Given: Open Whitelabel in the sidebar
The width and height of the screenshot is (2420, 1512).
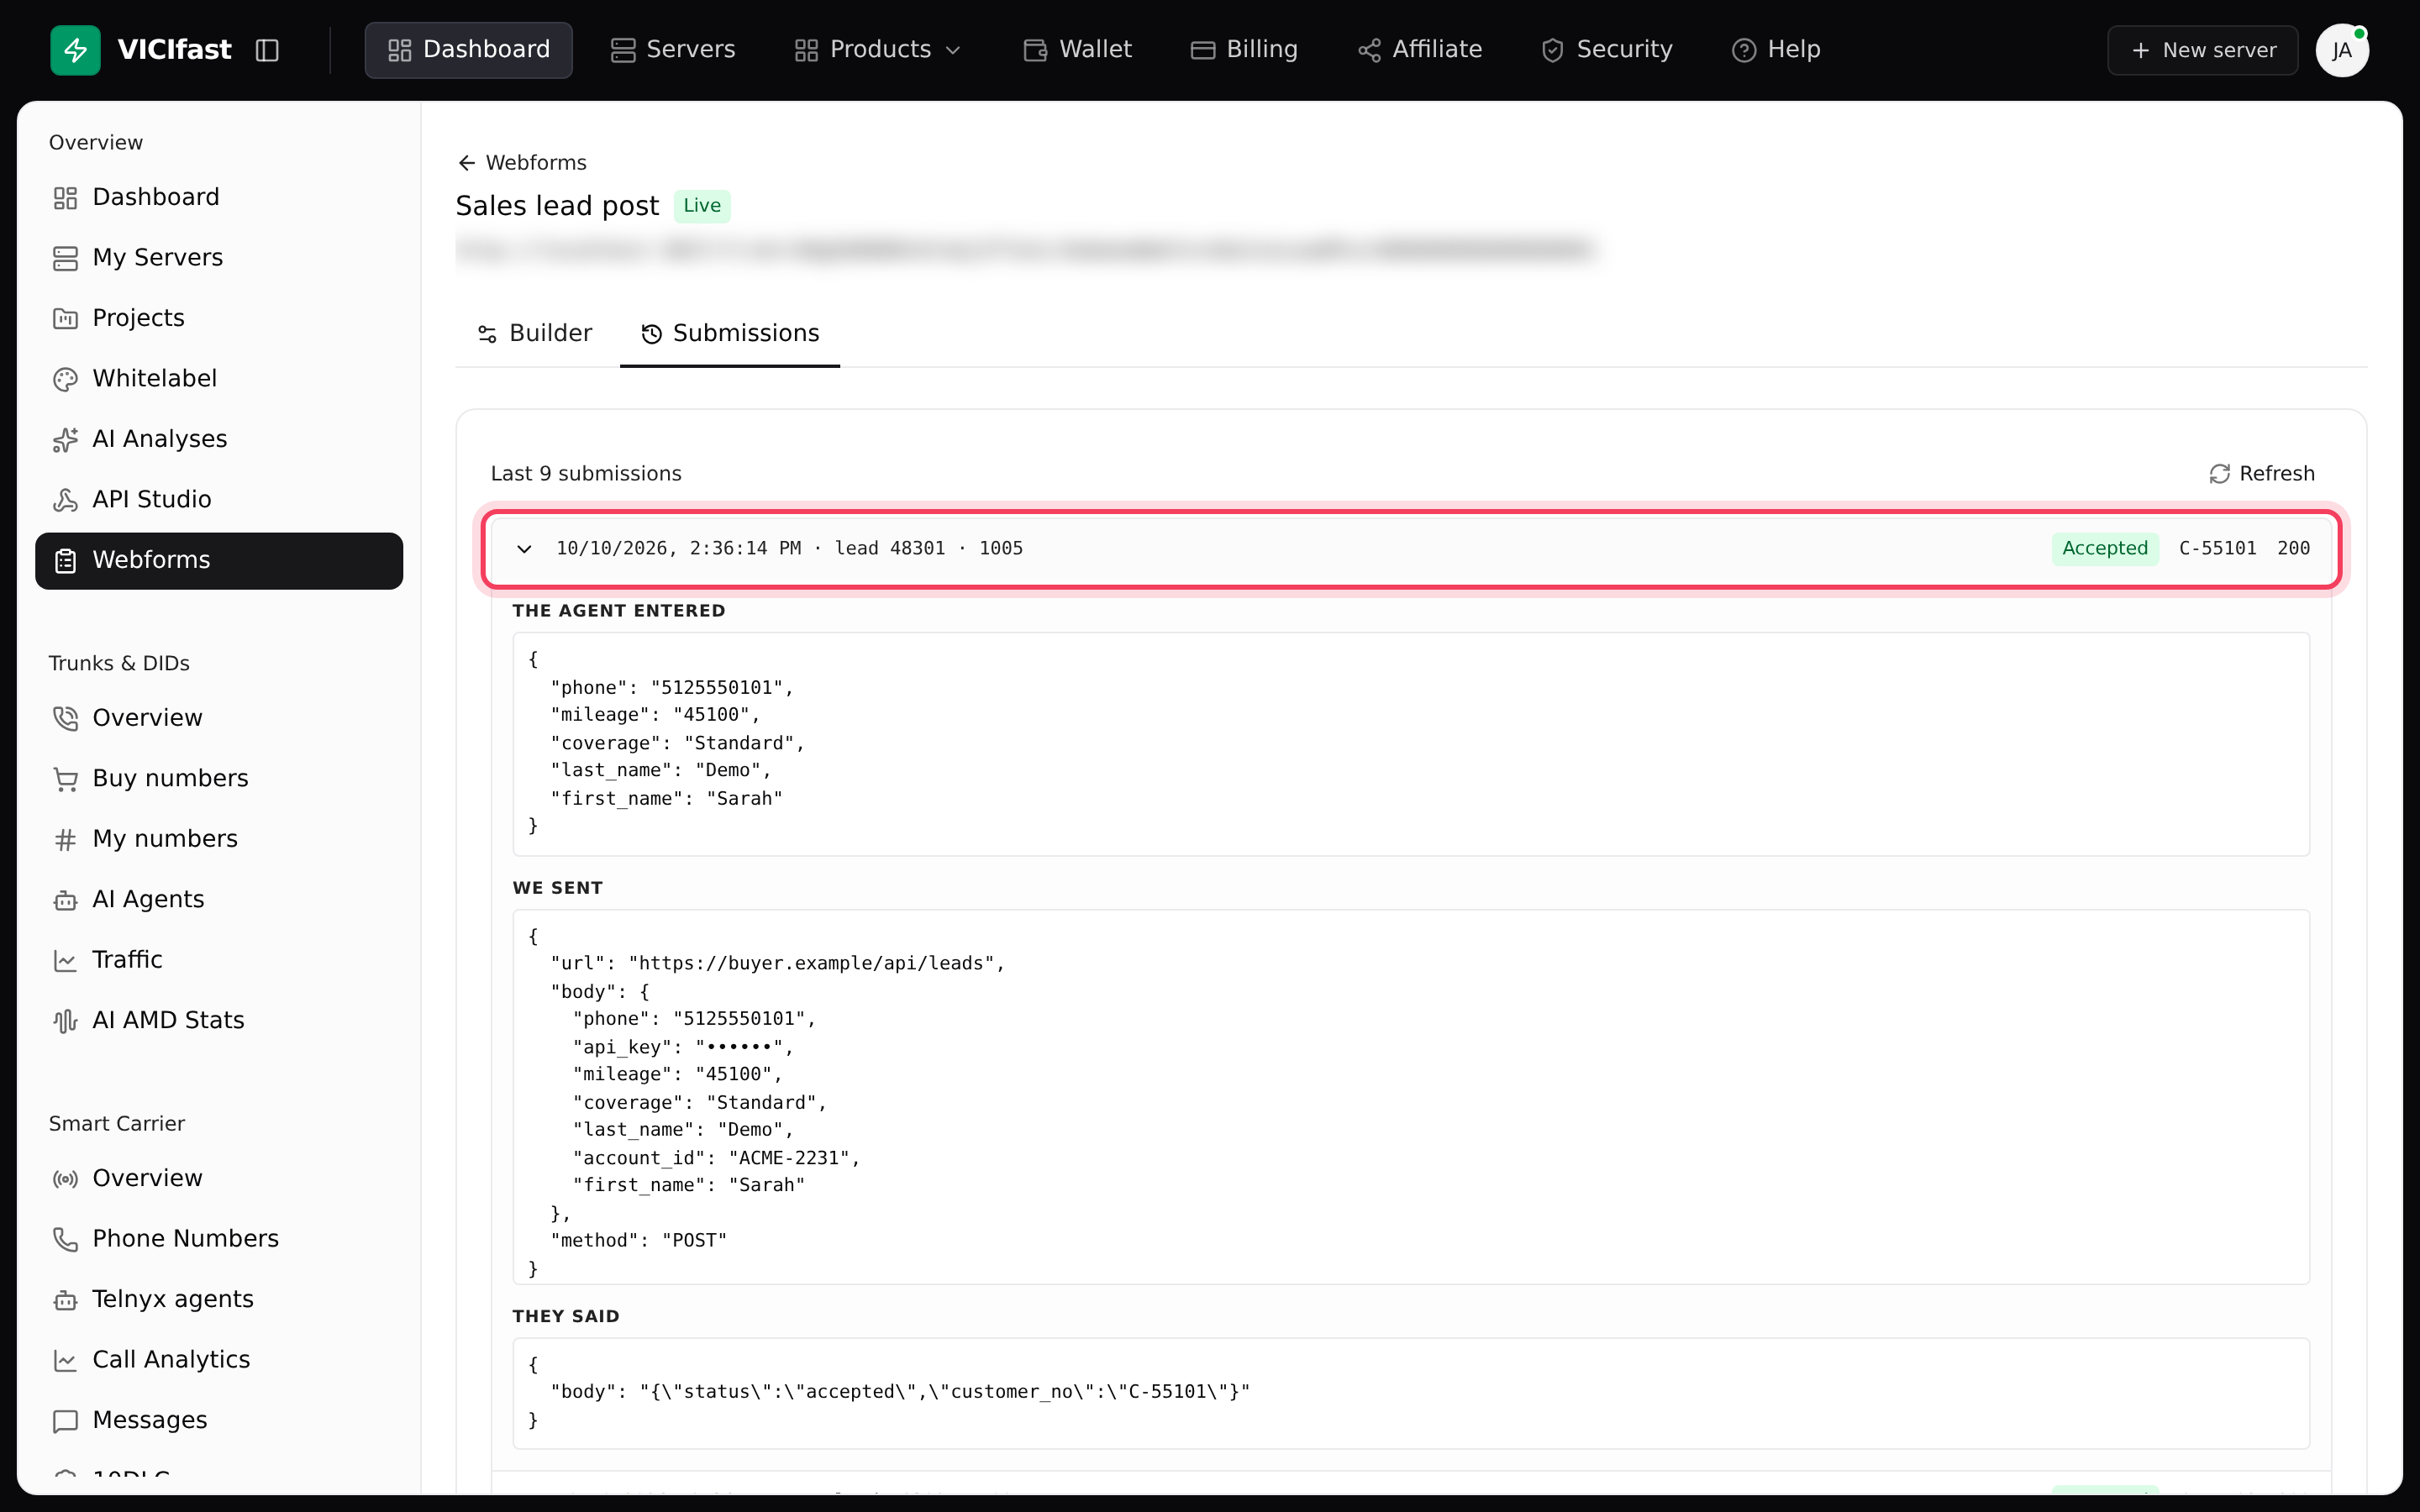Looking at the screenshot, I should tap(219, 379).
